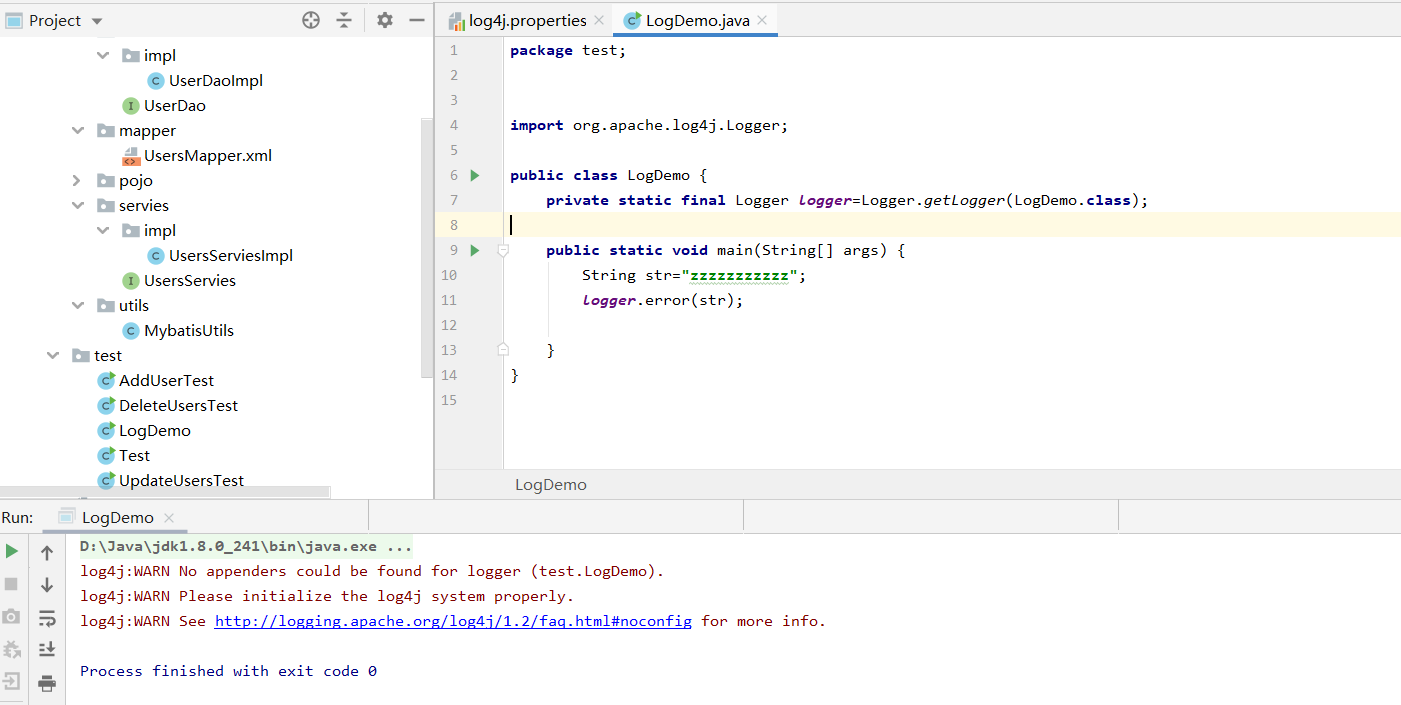Click 'Process finished with exit code 0' text
The image size is (1401, 705).
coord(228,671)
